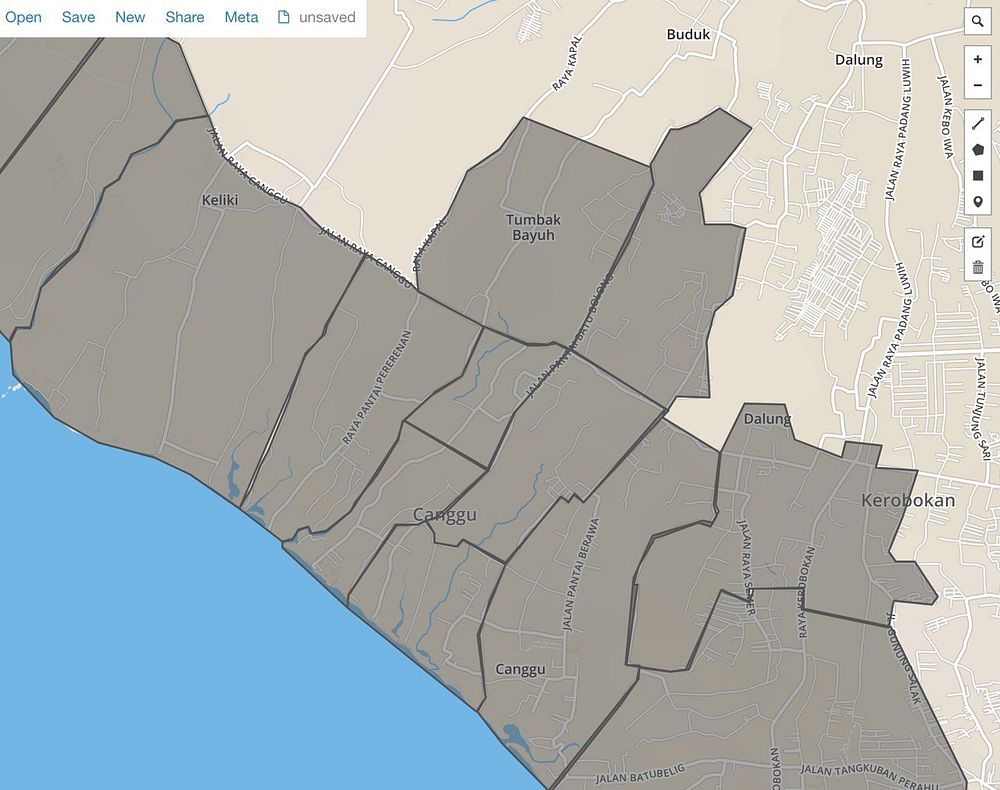Zoom out with the minus button
Screen dimensions: 1000x790
pyautogui.click(x=977, y=85)
